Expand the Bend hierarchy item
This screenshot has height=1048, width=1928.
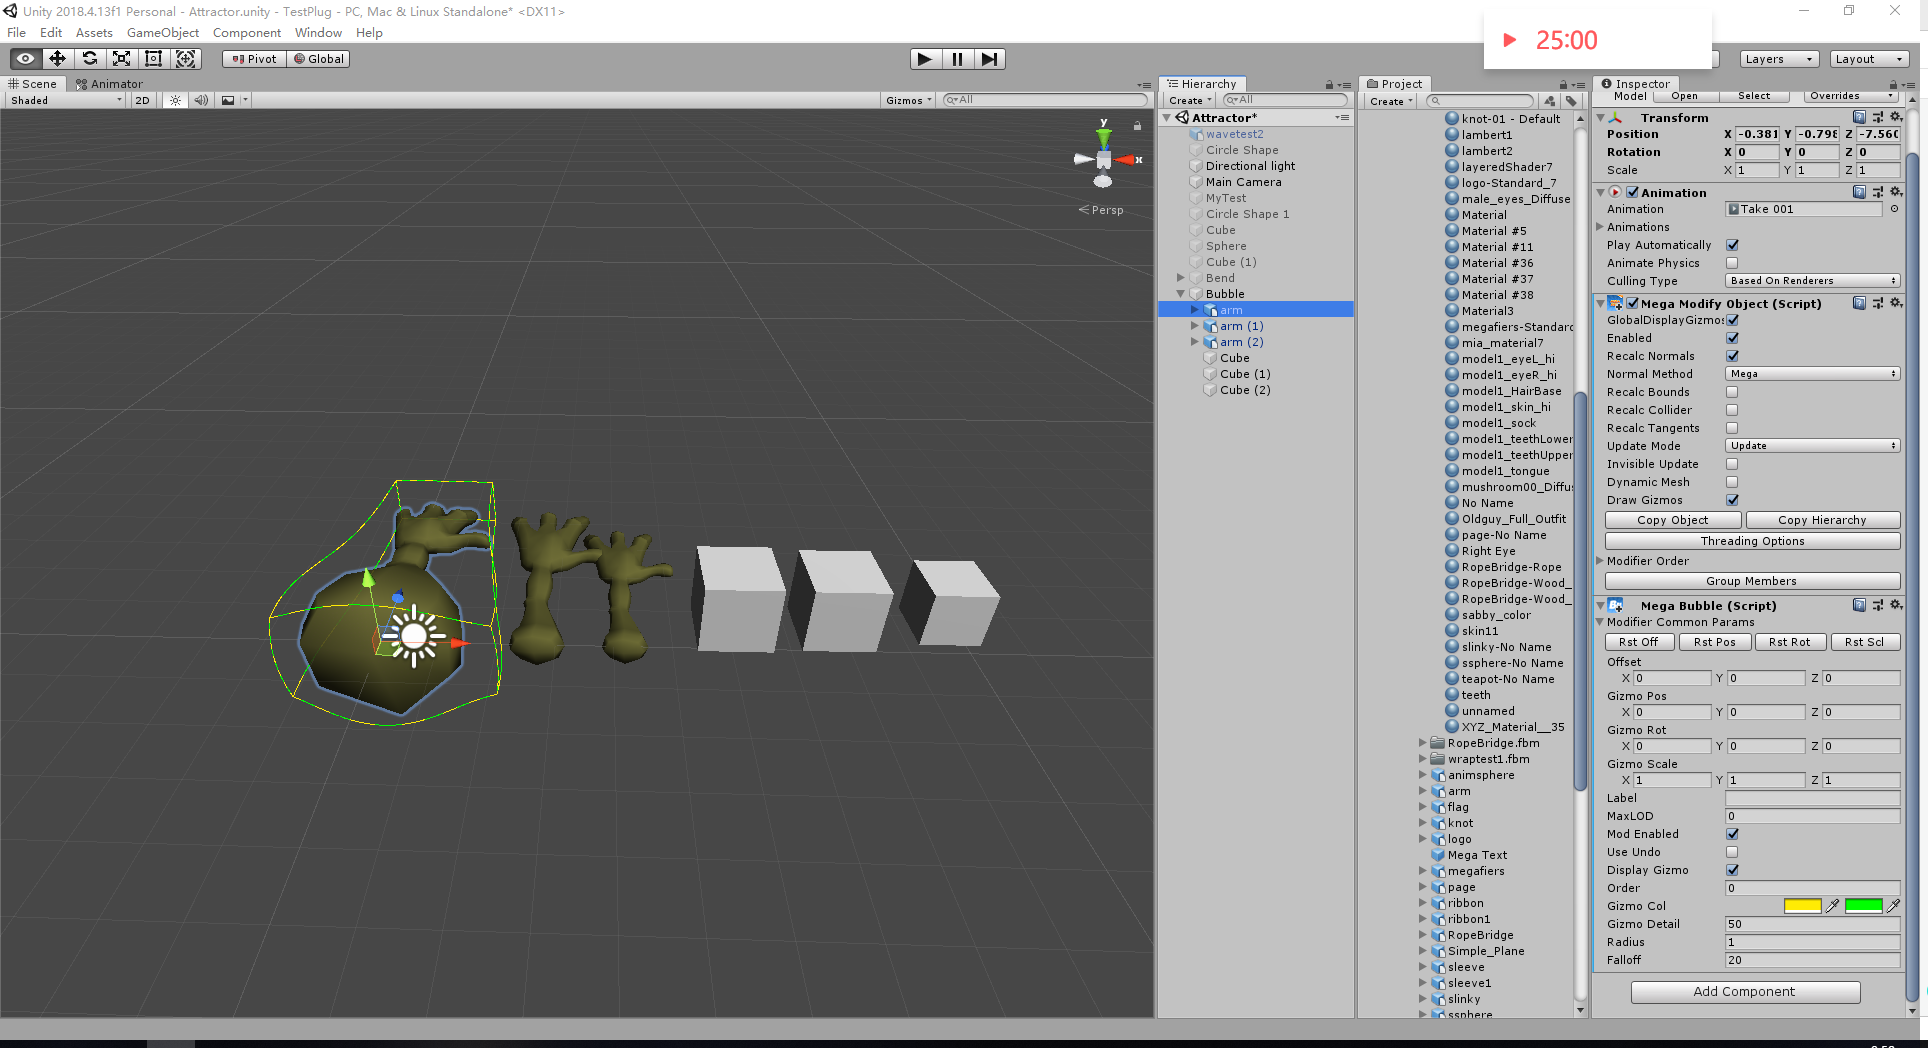pyautogui.click(x=1181, y=278)
